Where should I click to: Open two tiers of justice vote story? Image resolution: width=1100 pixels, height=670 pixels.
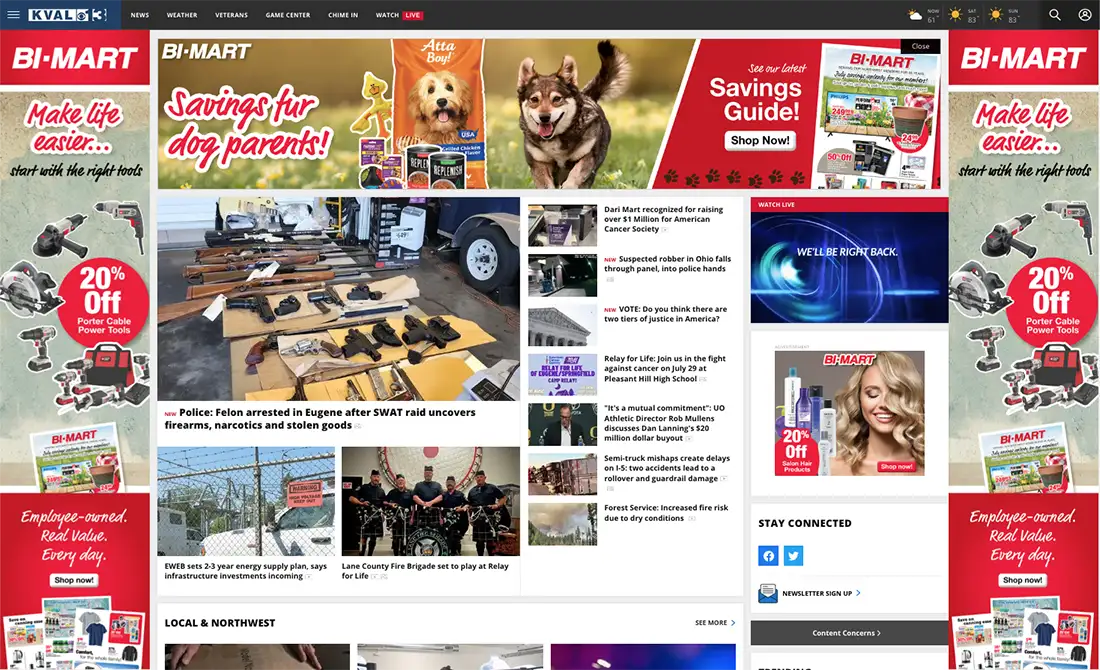[666, 314]
